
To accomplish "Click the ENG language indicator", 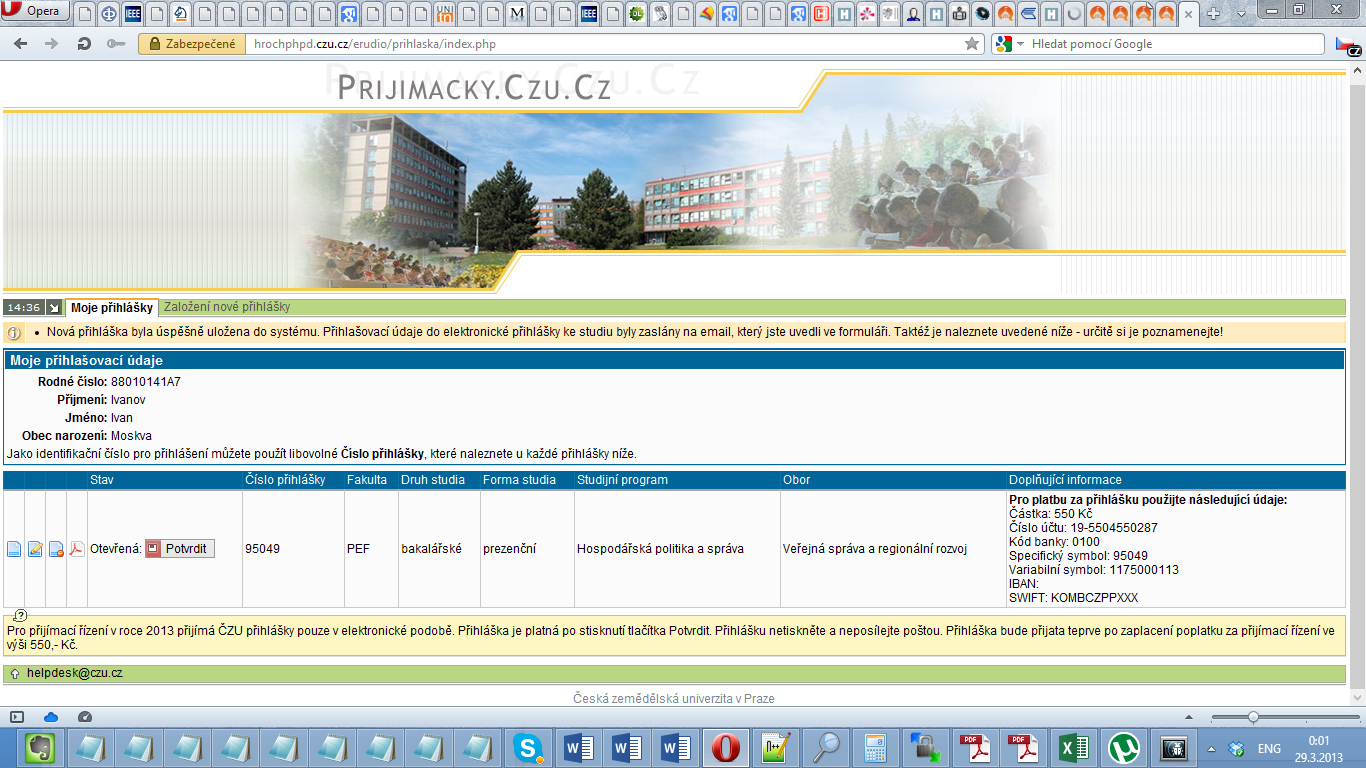I will [1269, 748].
